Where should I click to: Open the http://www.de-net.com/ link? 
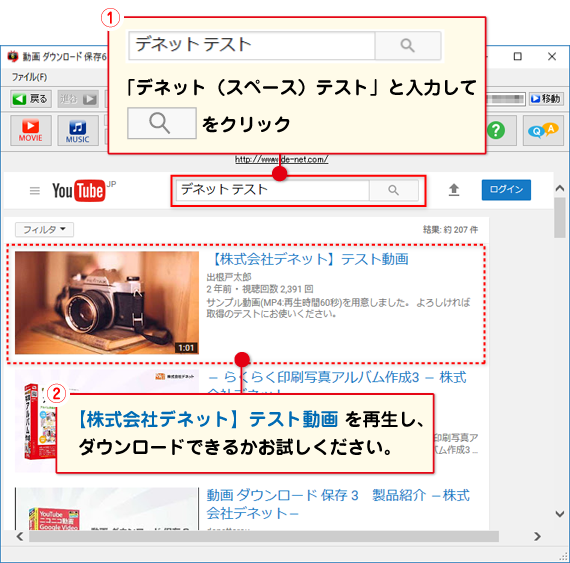point(281,160)
